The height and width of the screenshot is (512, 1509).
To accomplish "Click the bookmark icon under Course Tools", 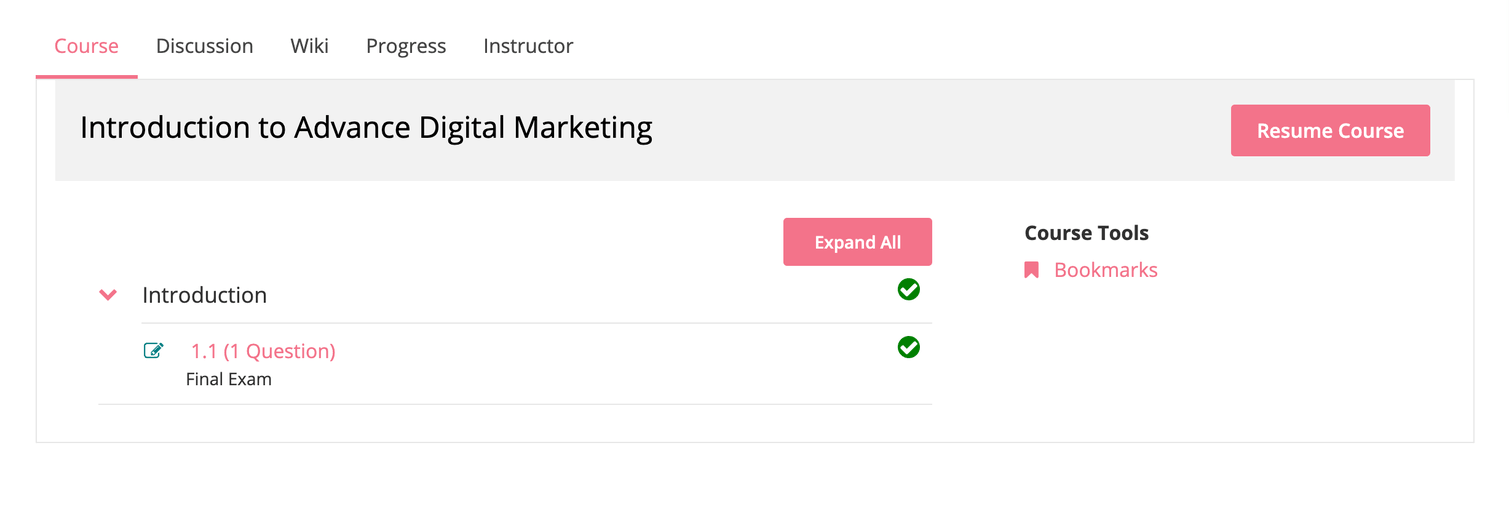I will point(1032,270).
